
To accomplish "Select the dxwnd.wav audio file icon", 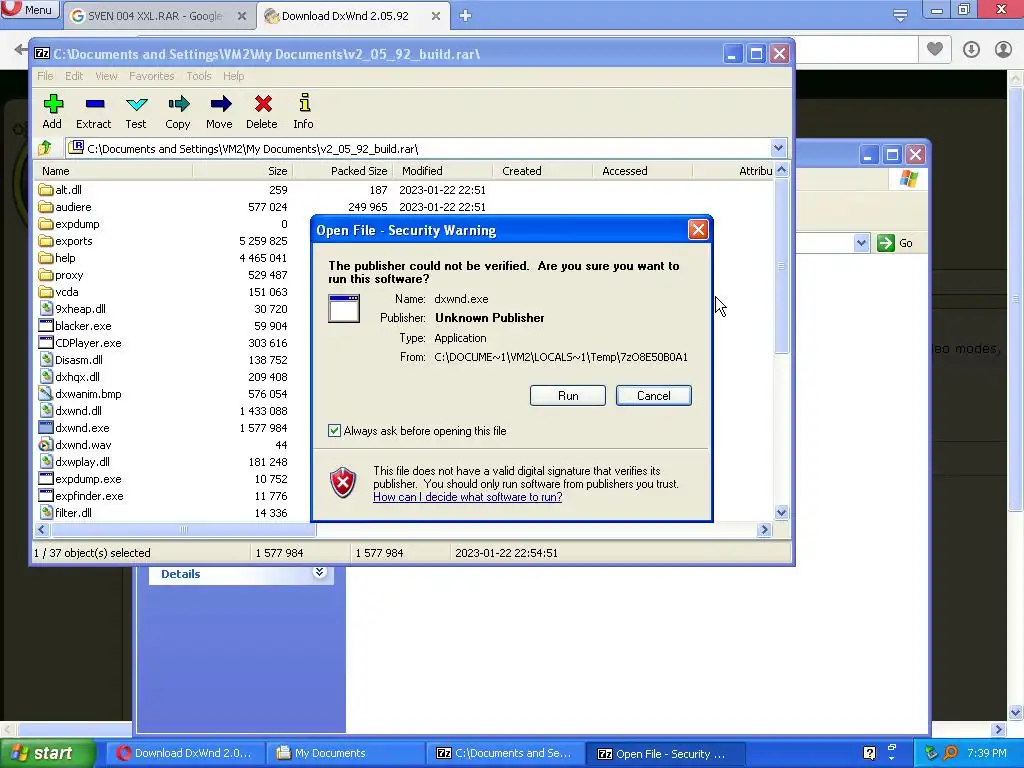I will 45,445.
